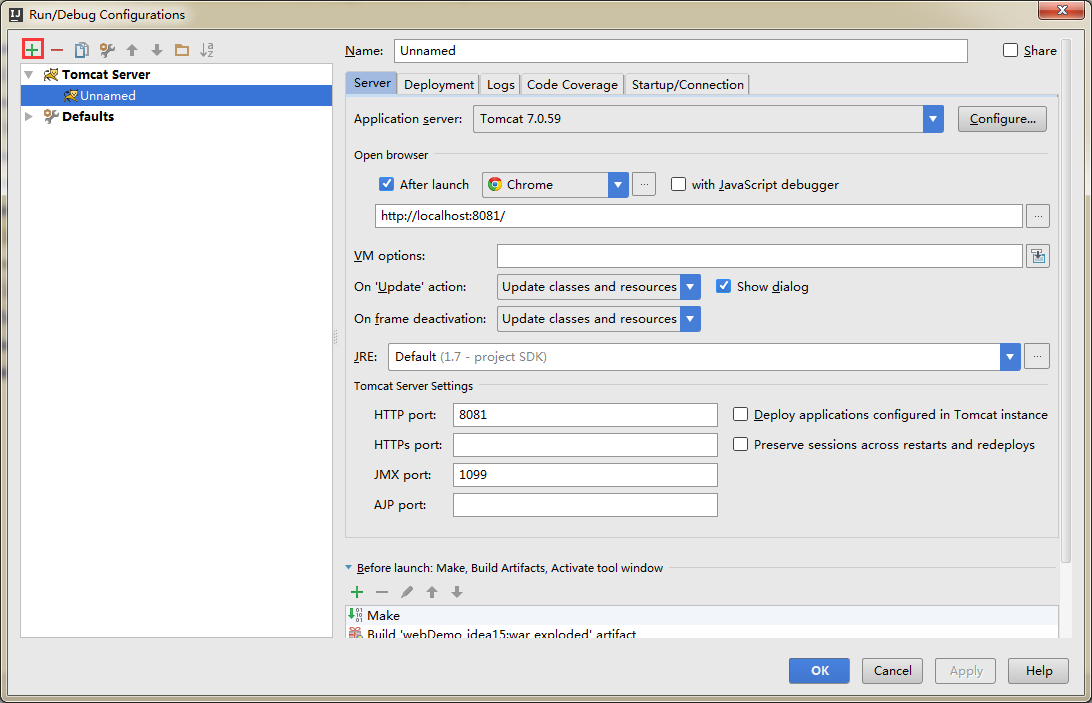This screenshot has width=1092, height=703.
Task: Uncheck After launch checkbox
Action: [387, 184]
